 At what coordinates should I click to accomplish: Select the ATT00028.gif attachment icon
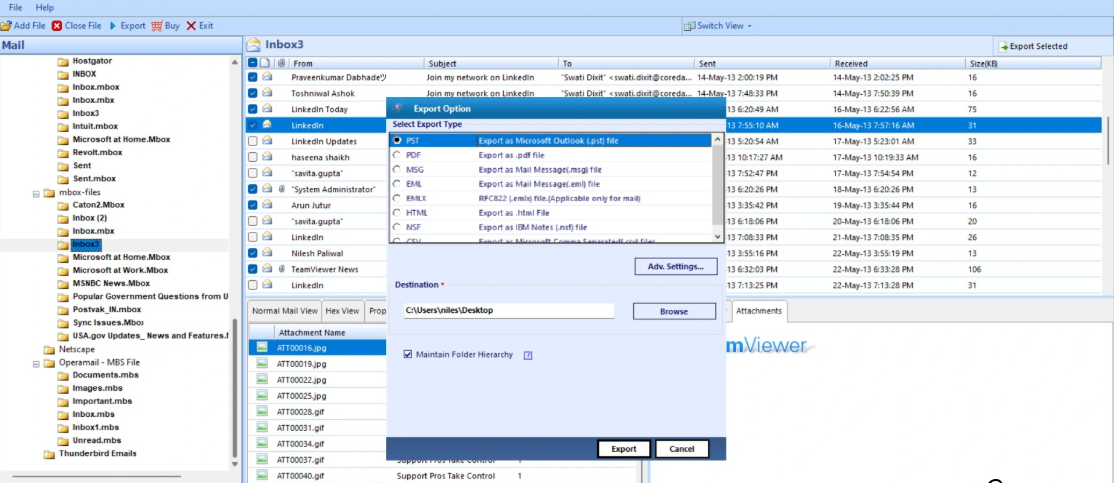click(x=262, y=412)
